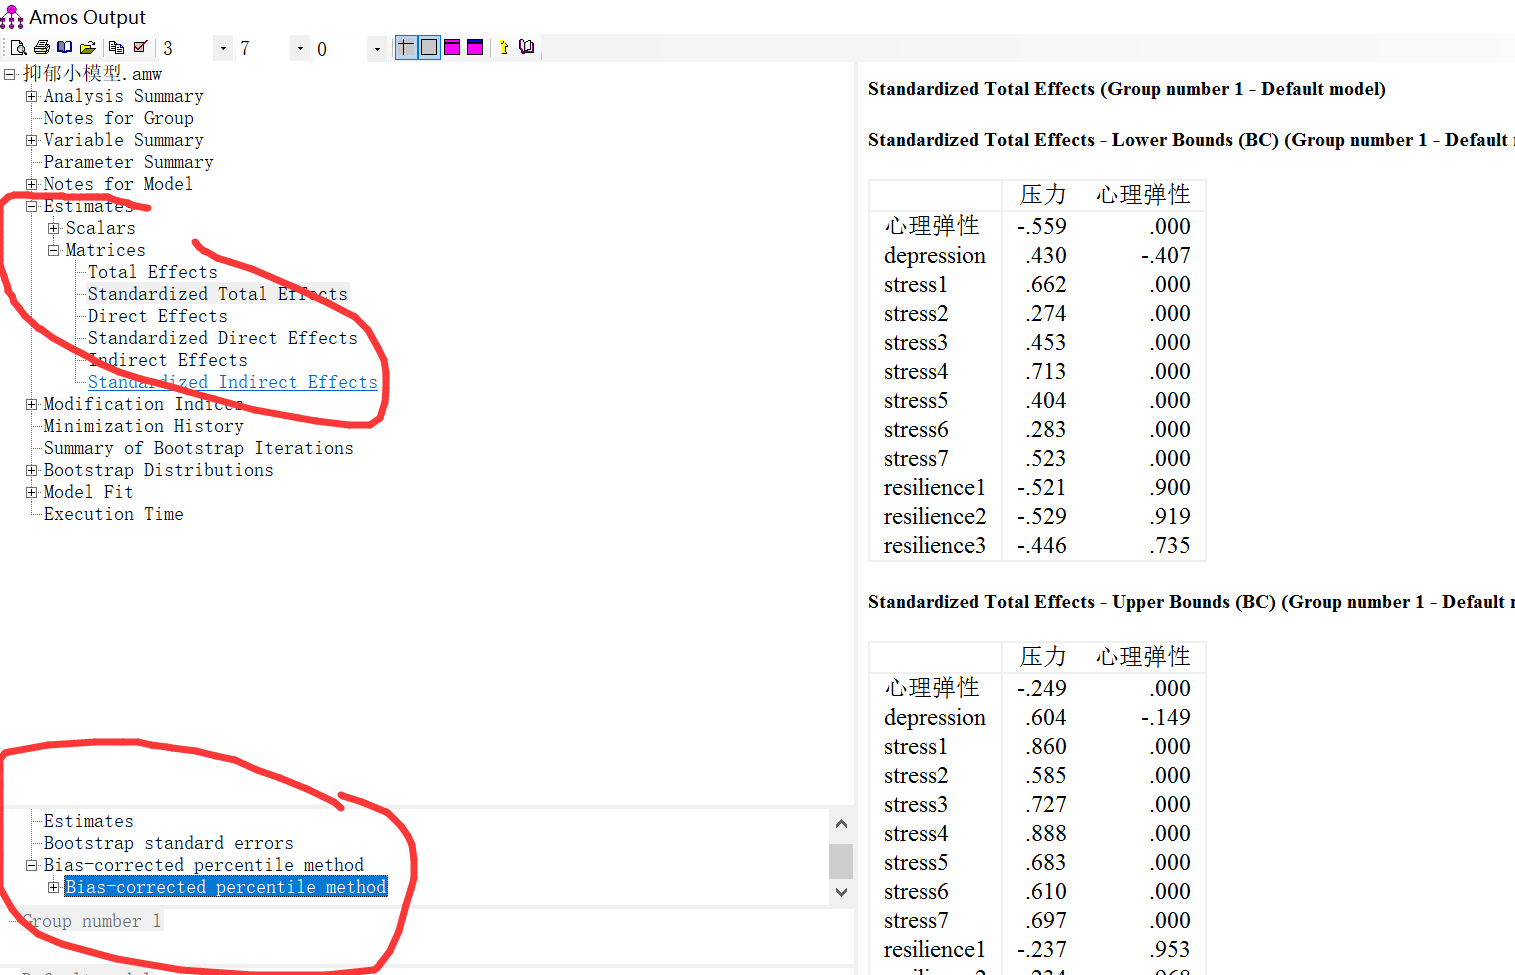Expand the highlighted Bias-corrected percentile method node

click(53, 887)
